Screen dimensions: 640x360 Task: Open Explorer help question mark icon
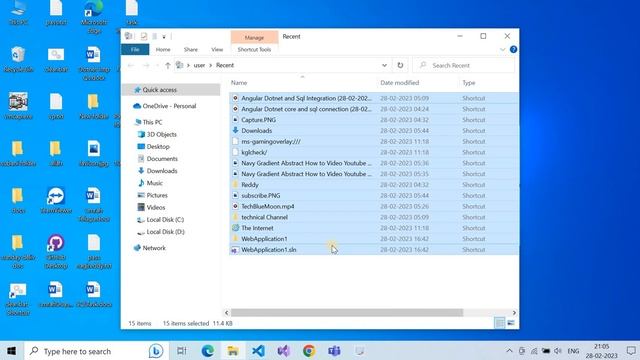(513, 49)
